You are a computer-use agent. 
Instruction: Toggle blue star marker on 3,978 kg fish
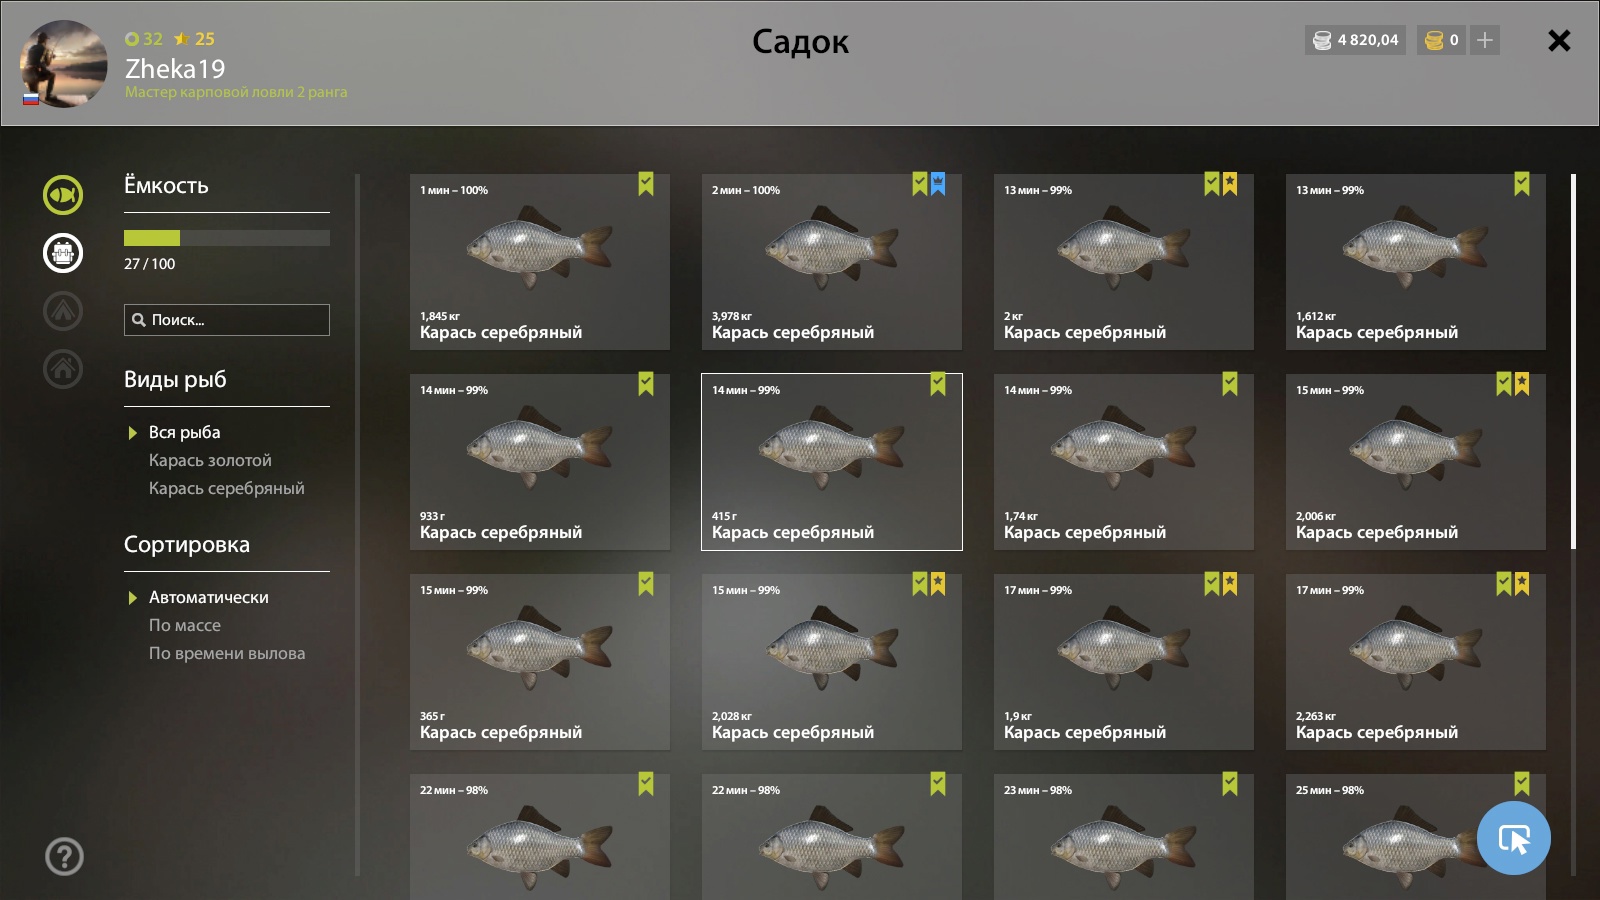click(938, 184)
